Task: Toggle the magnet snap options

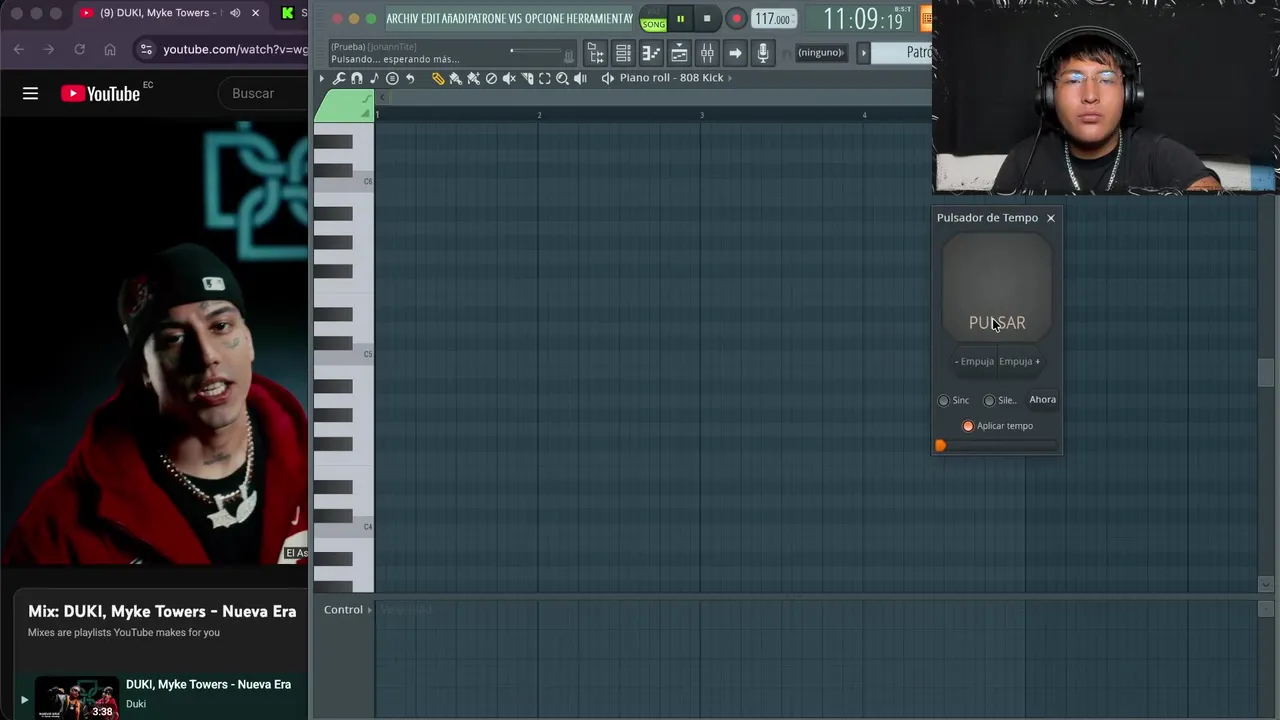Action: [357, 78]
